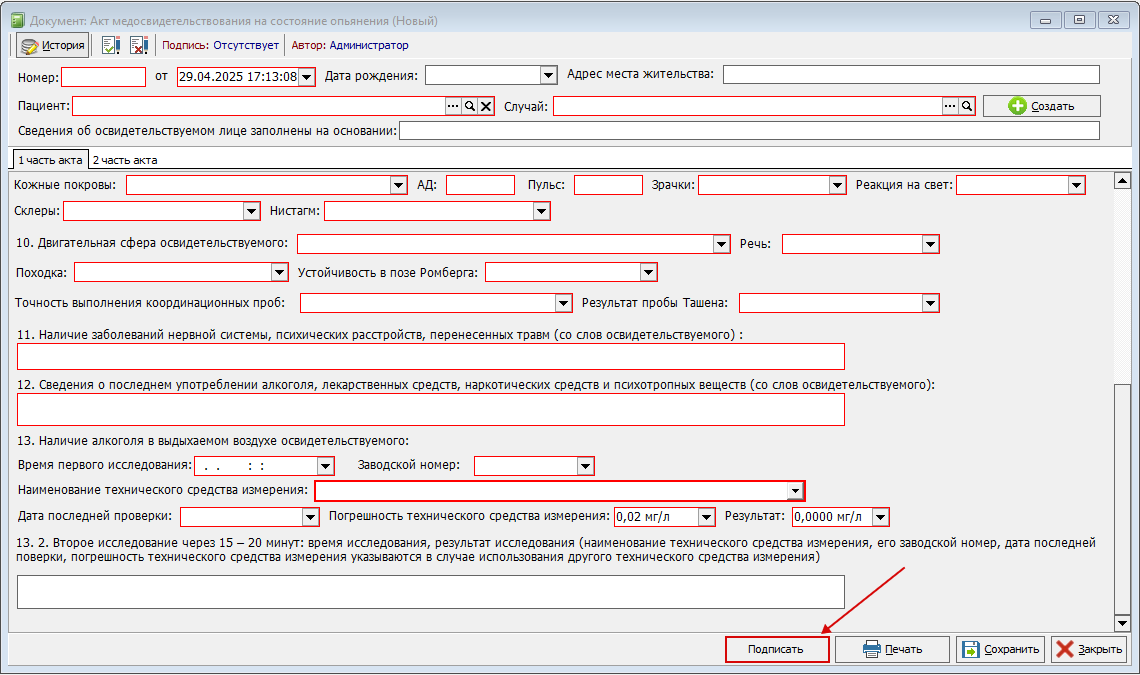Open the Зрачки dropdown list
1140x675 pixels.
click(x=838, y=185)
